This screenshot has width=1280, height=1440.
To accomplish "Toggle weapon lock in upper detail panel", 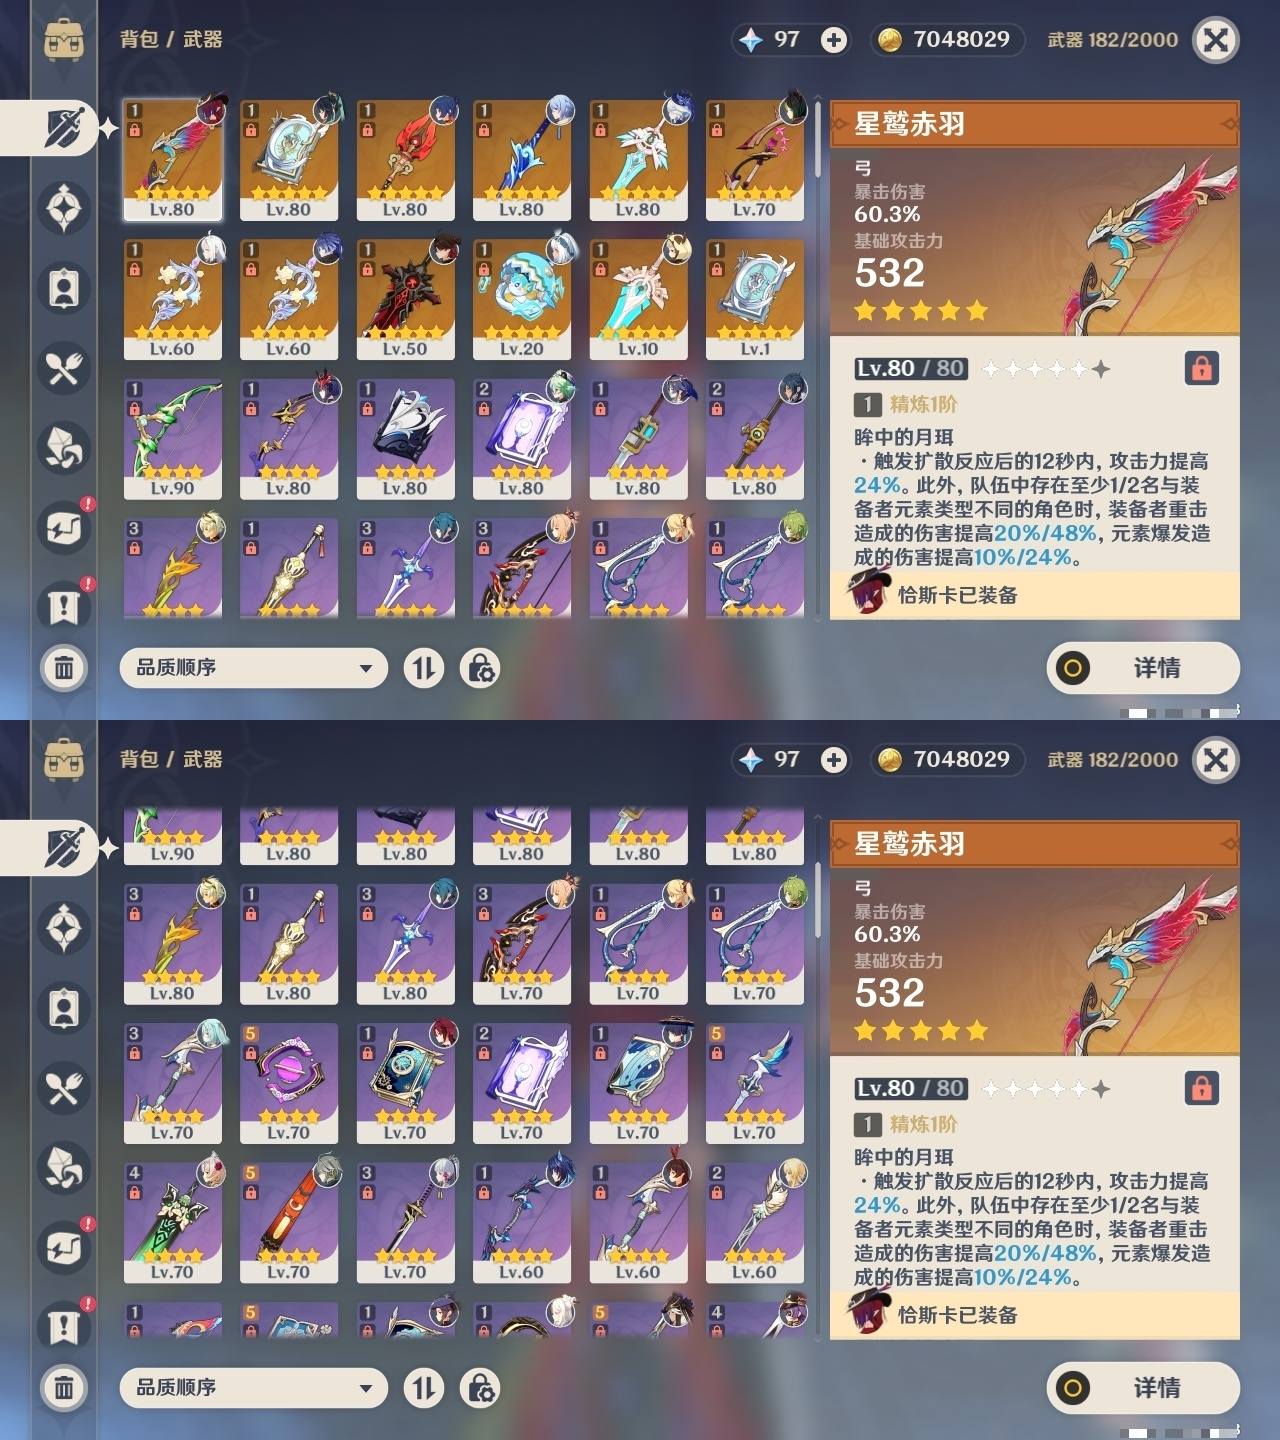I will [1201, 368].
